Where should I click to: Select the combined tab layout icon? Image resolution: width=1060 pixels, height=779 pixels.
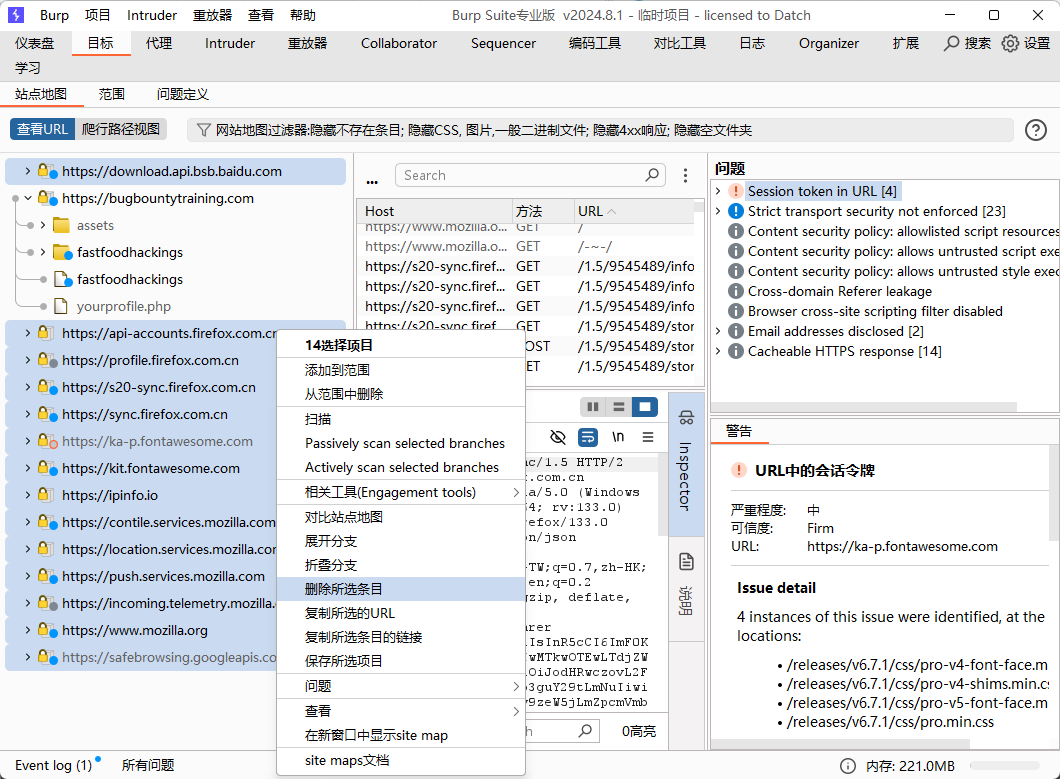(645, 406)
